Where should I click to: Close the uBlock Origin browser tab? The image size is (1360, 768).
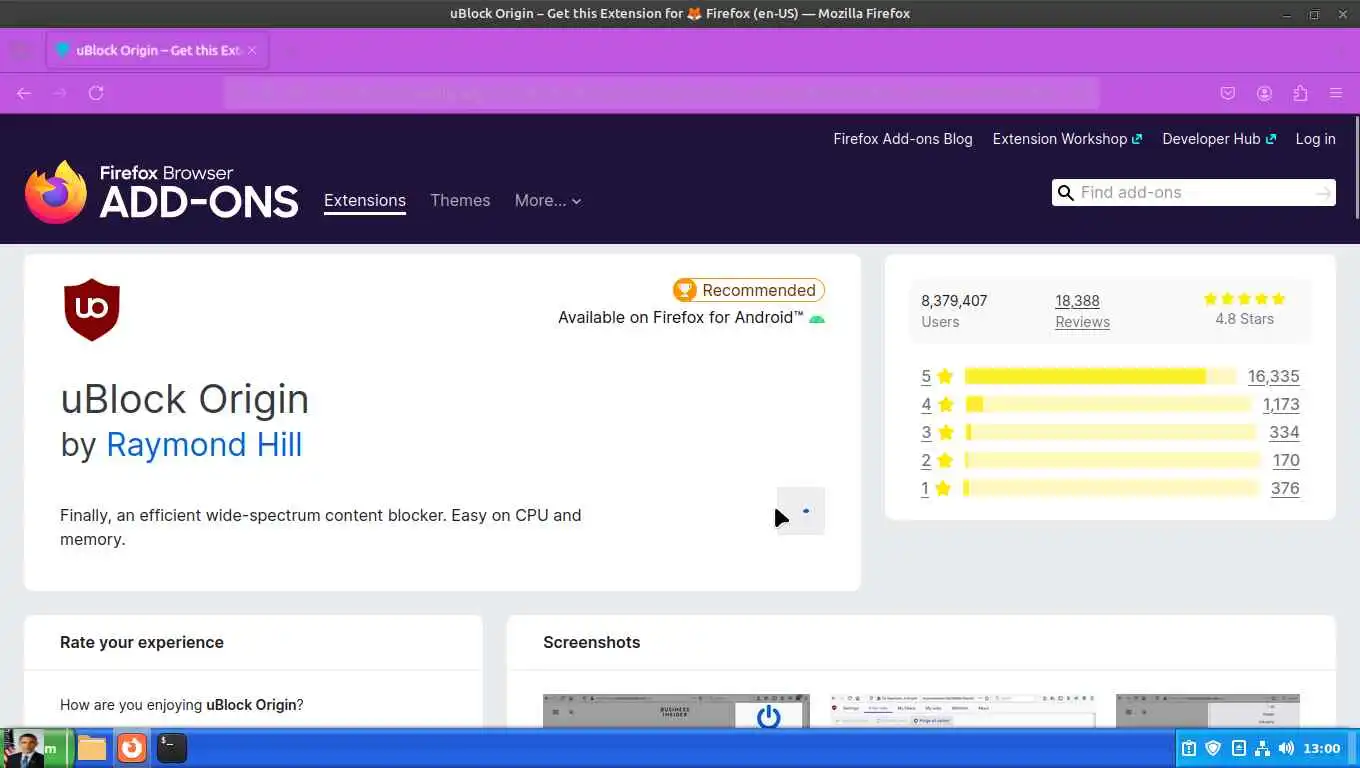[x=252, y=50]
